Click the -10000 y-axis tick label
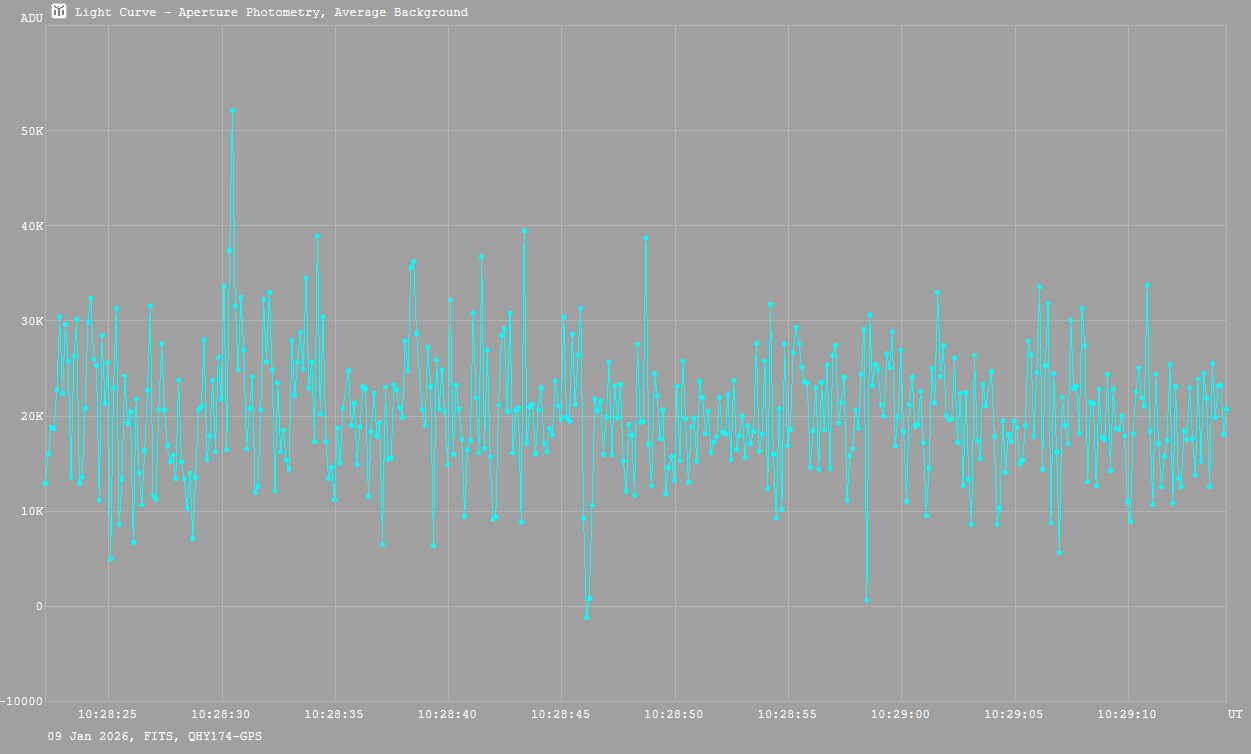Viewport: 1251px width, 754px height. tap(22, 701)
